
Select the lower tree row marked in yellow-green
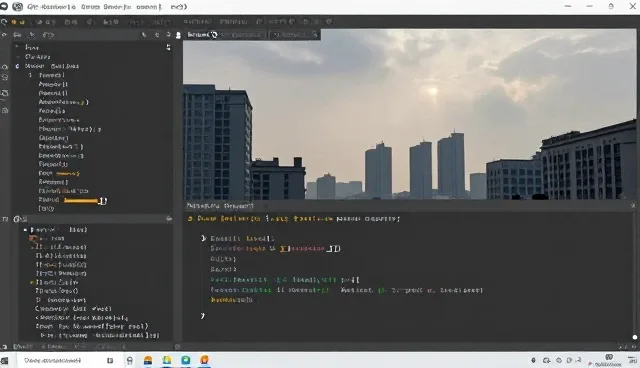[x=55, y=282]
